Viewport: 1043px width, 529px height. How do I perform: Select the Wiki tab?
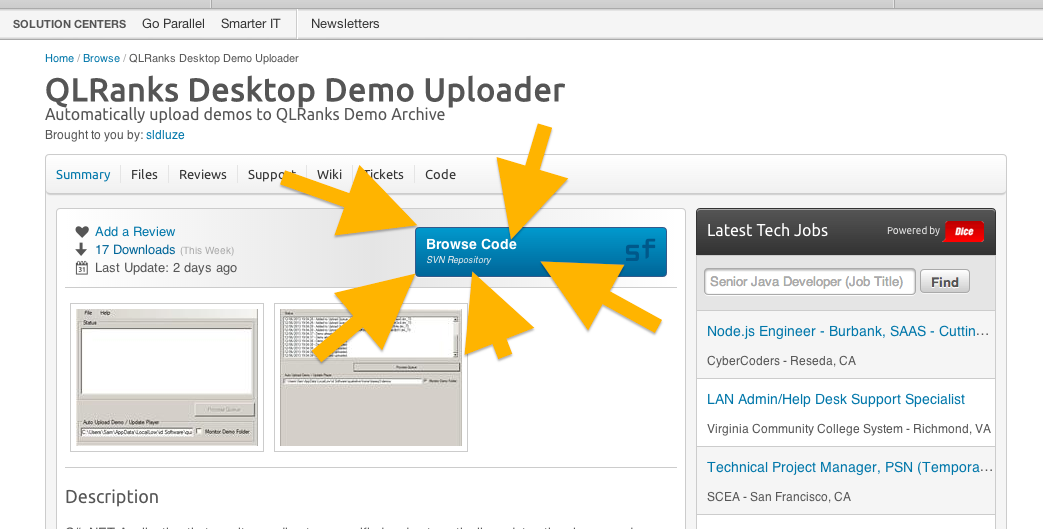tap(329, 174)
